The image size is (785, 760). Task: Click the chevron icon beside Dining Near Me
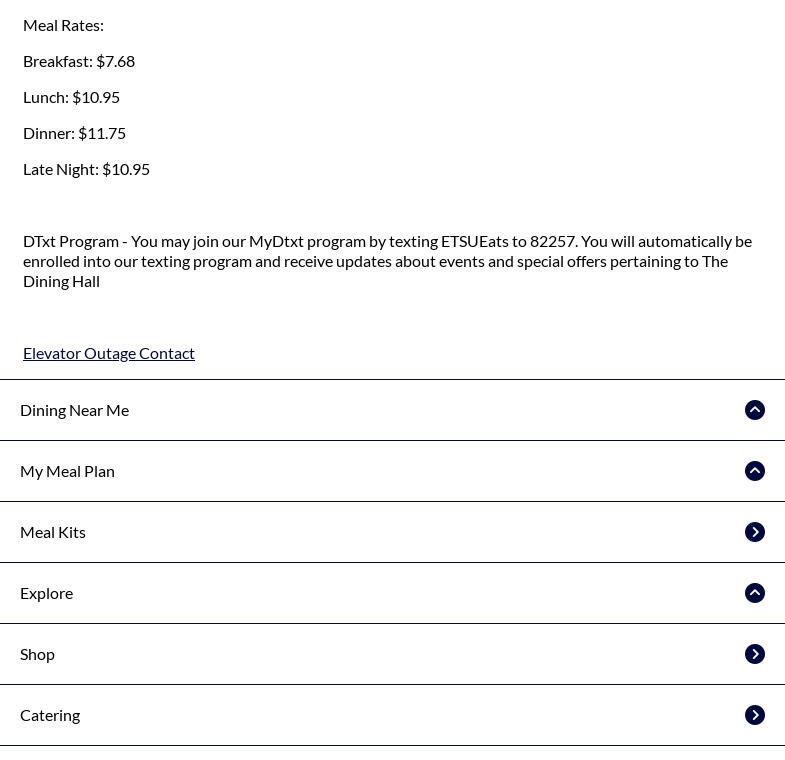tap(755, 410)
